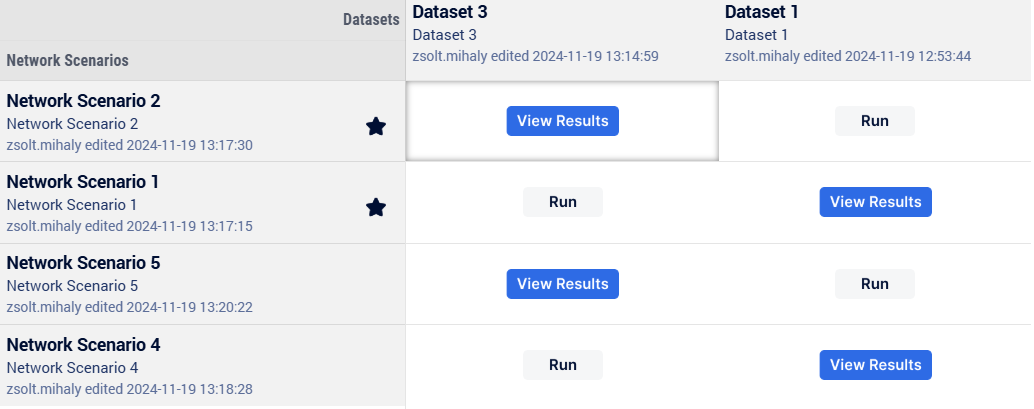Click the Network Scenarios axis label
This screenshot has width=1034, height=409.
67,61
